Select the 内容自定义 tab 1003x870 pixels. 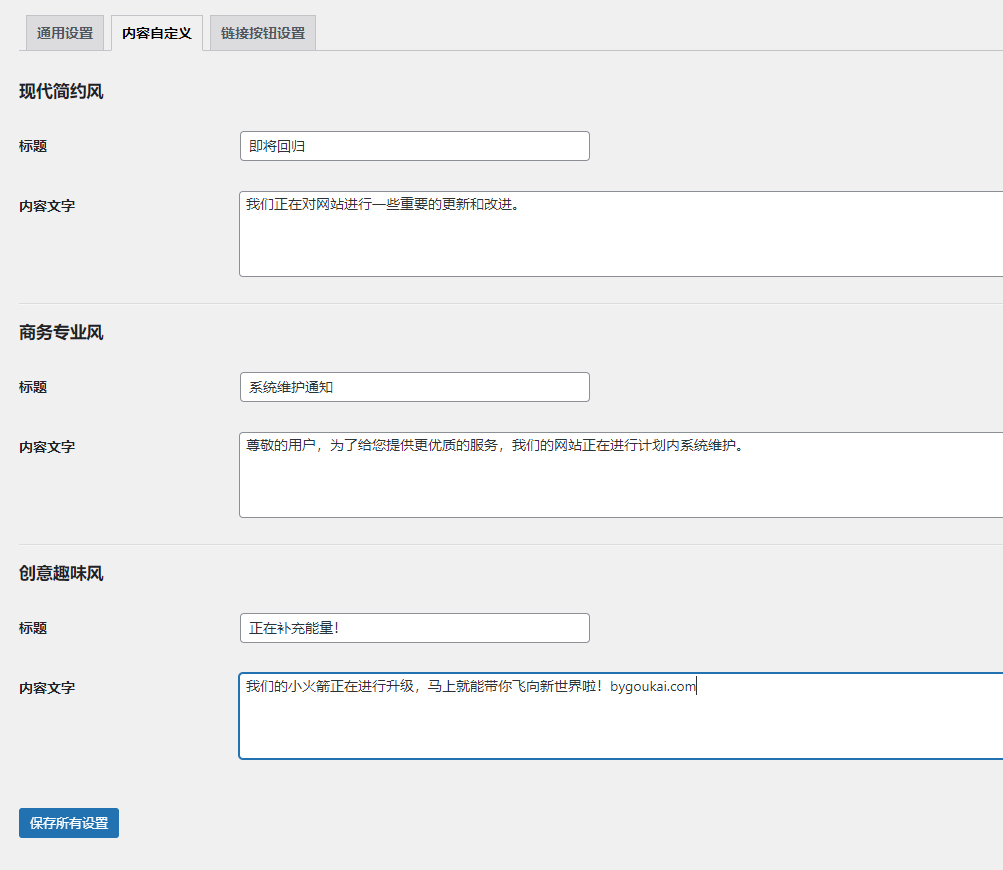[x=157, y=33]
